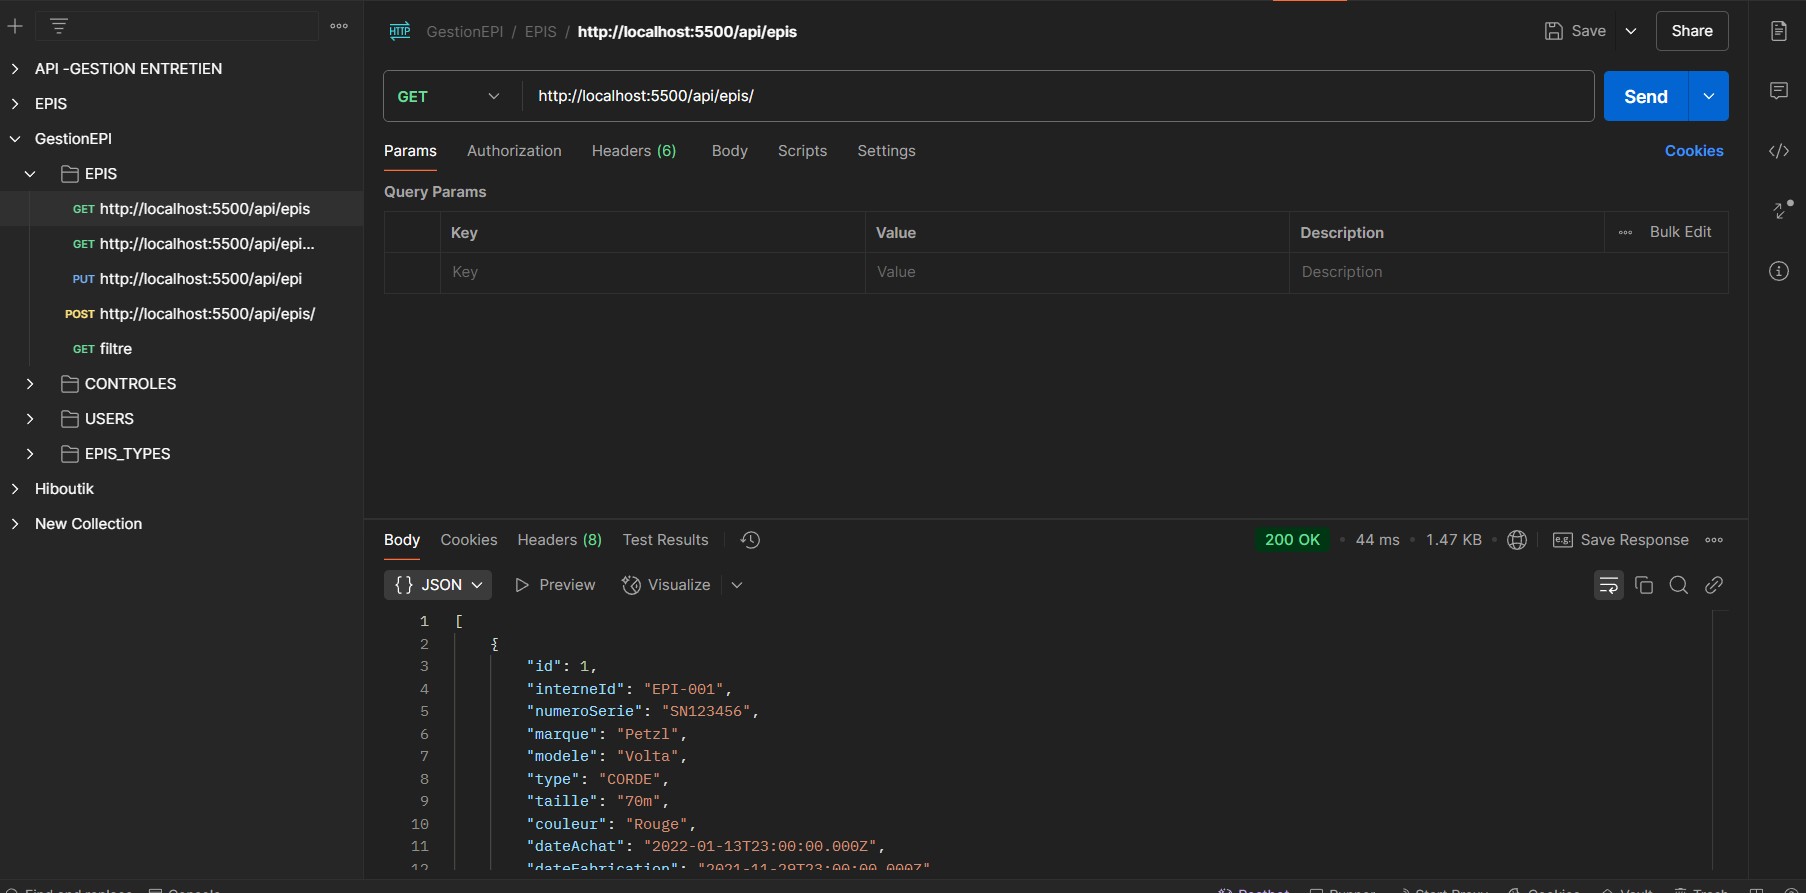The width and height of the screenshot is (1806, 893).
Task: Expand the EPIS_TYPES folder
Action: click(30, 454)
